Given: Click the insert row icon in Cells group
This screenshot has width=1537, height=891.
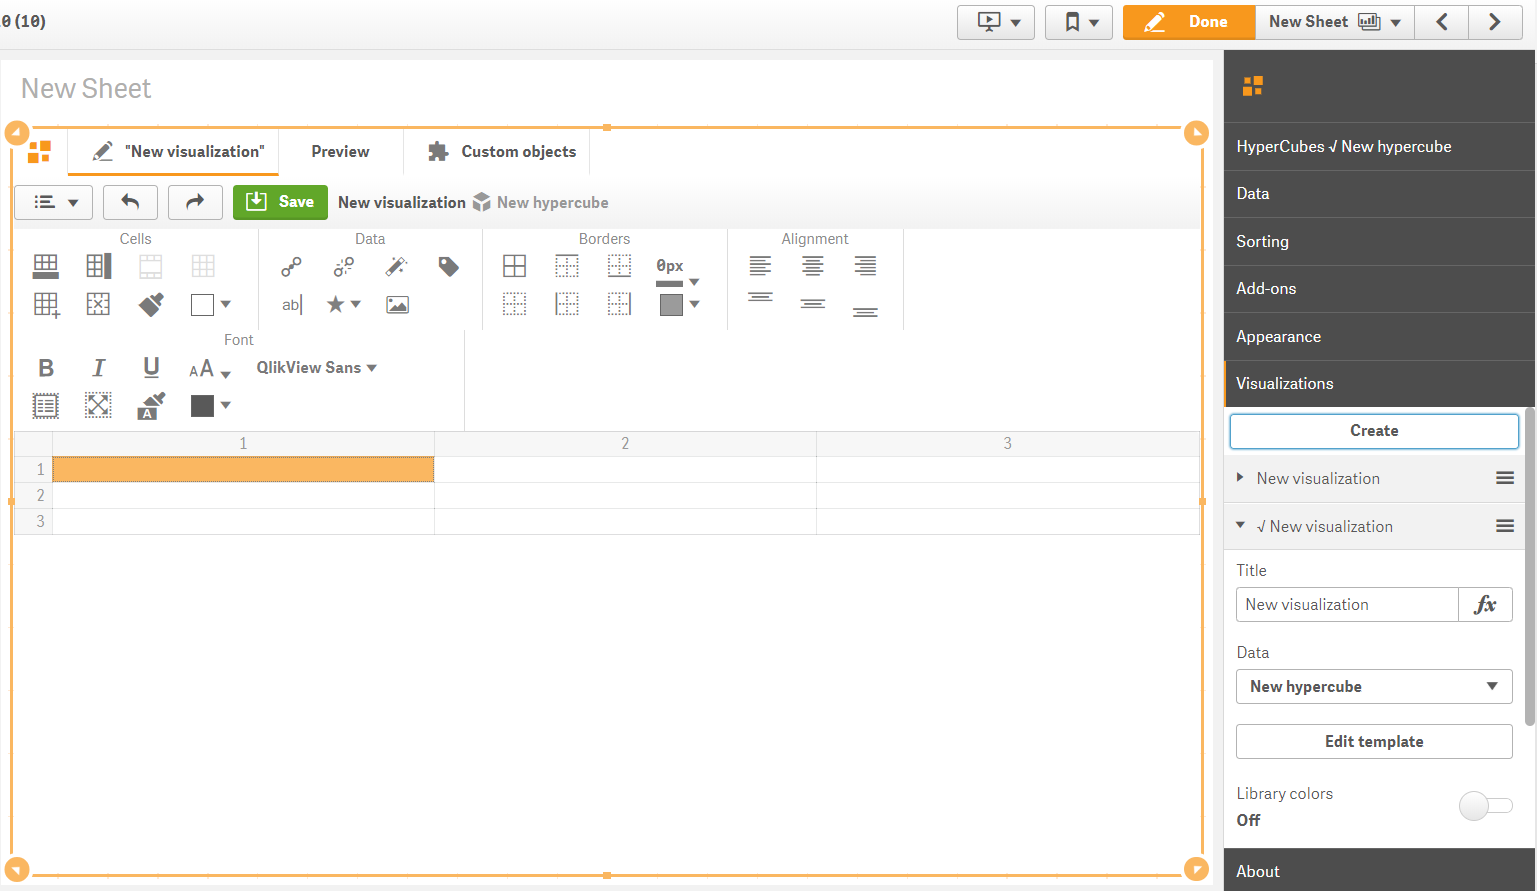Looking at the screenshot, I should coord(46,266).
